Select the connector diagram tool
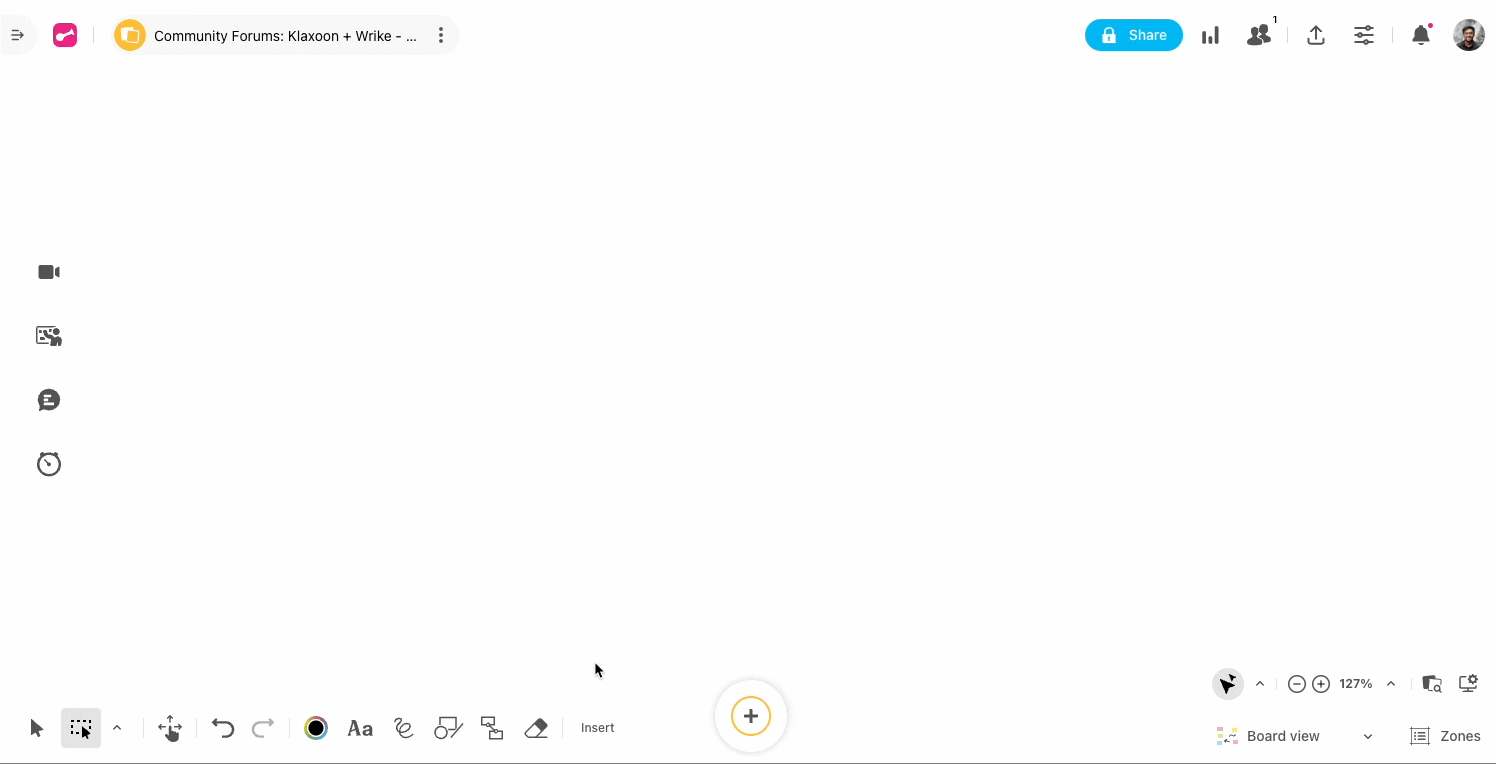 (492, 728)
